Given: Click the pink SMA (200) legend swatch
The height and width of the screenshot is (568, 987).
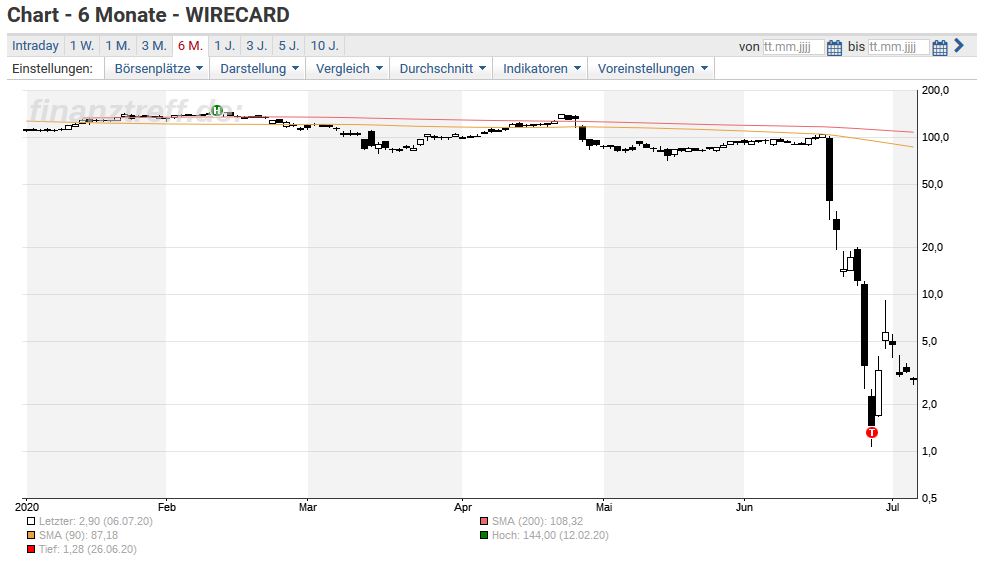Looking at the screenshot, I should [484, 521].
